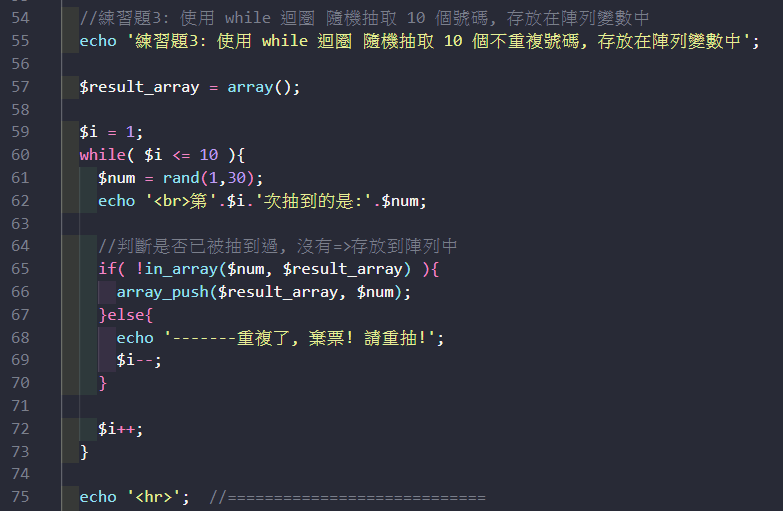783x511 pixels.
Task: Click the comment text on line 64
Action: tap(278, 246)
